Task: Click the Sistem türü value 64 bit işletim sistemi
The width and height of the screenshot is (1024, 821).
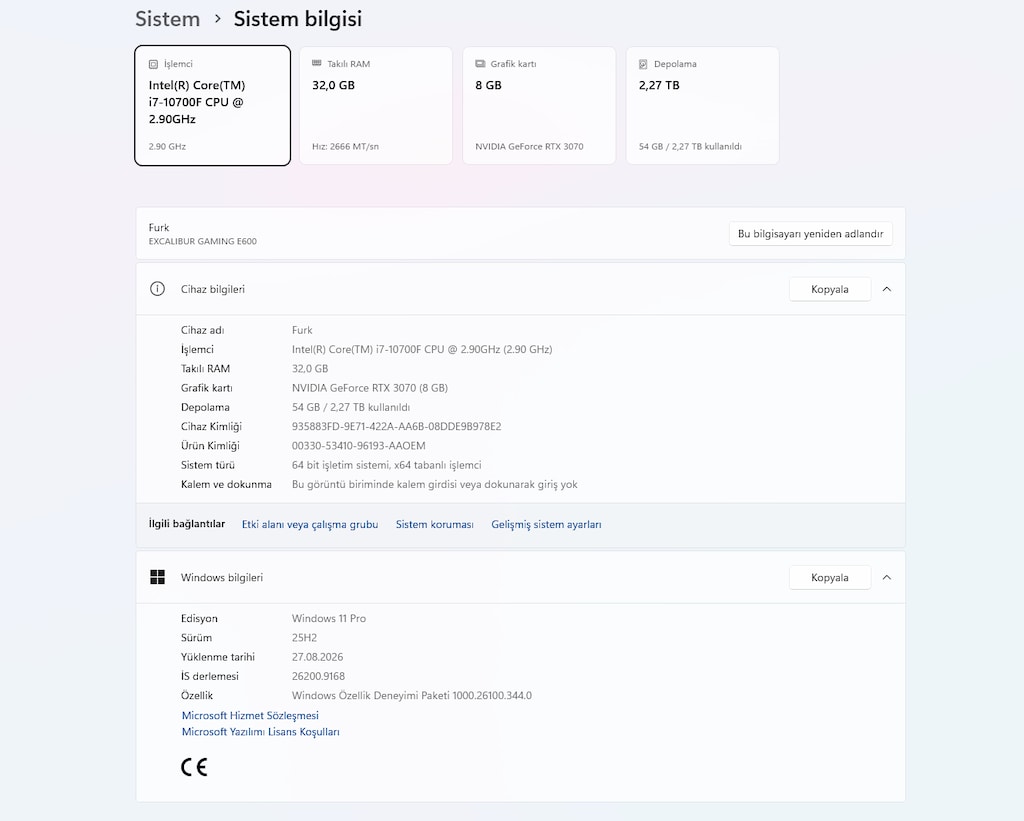Action: (387, 465)
